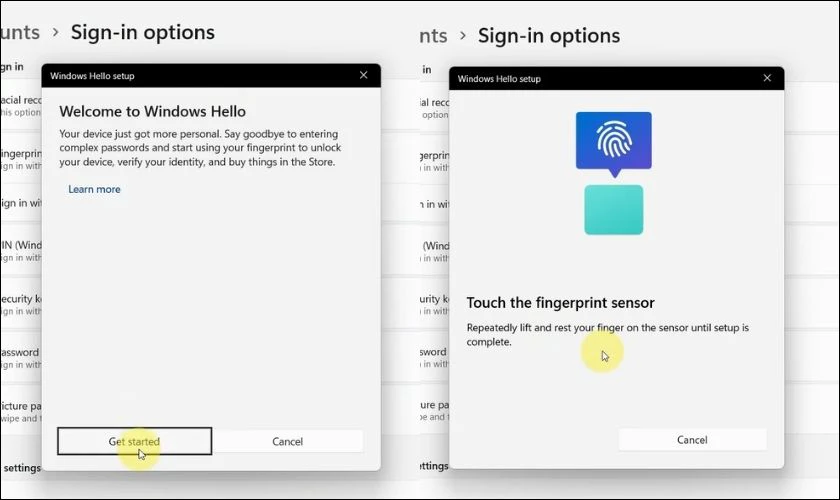Image resolution: width=840 pixels, height=500 pixels.
Task: Open PIN (Windows Hello) option in left window
Action: [21, 250]
